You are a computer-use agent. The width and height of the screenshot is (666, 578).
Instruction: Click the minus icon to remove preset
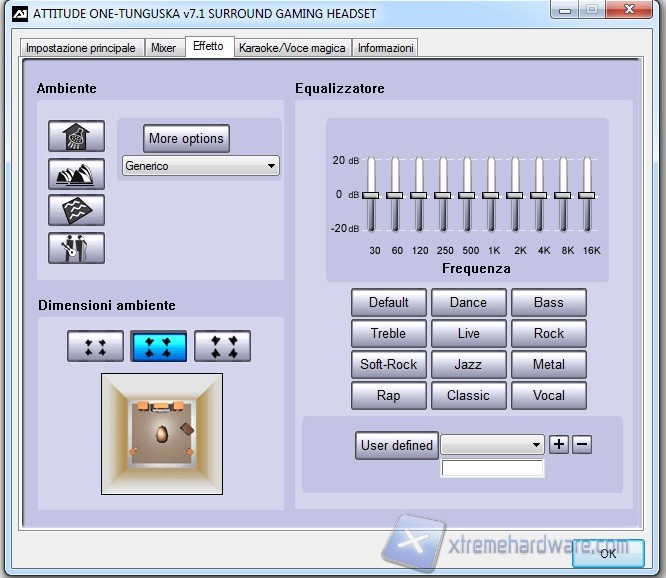[x=582, y=444]
